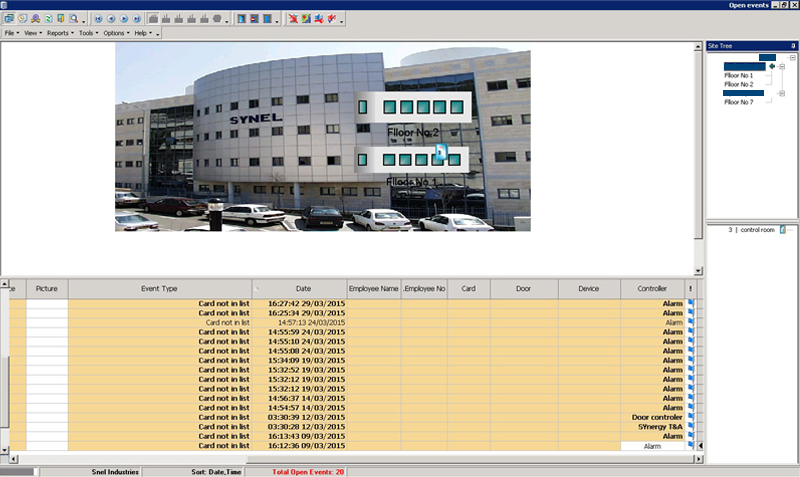Collapse the root node in Site Tree
The height and width of the screenshot is (477, 800).
(793, 58)
